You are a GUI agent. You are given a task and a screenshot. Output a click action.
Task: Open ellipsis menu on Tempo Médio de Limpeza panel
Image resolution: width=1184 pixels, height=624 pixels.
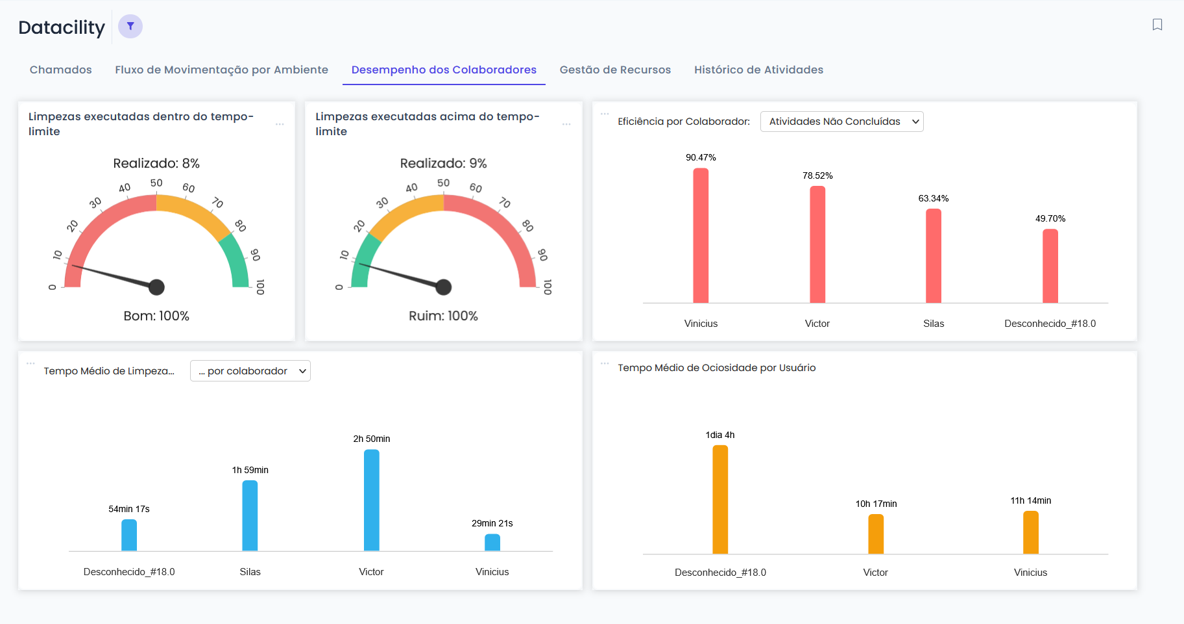coord(30,364)
